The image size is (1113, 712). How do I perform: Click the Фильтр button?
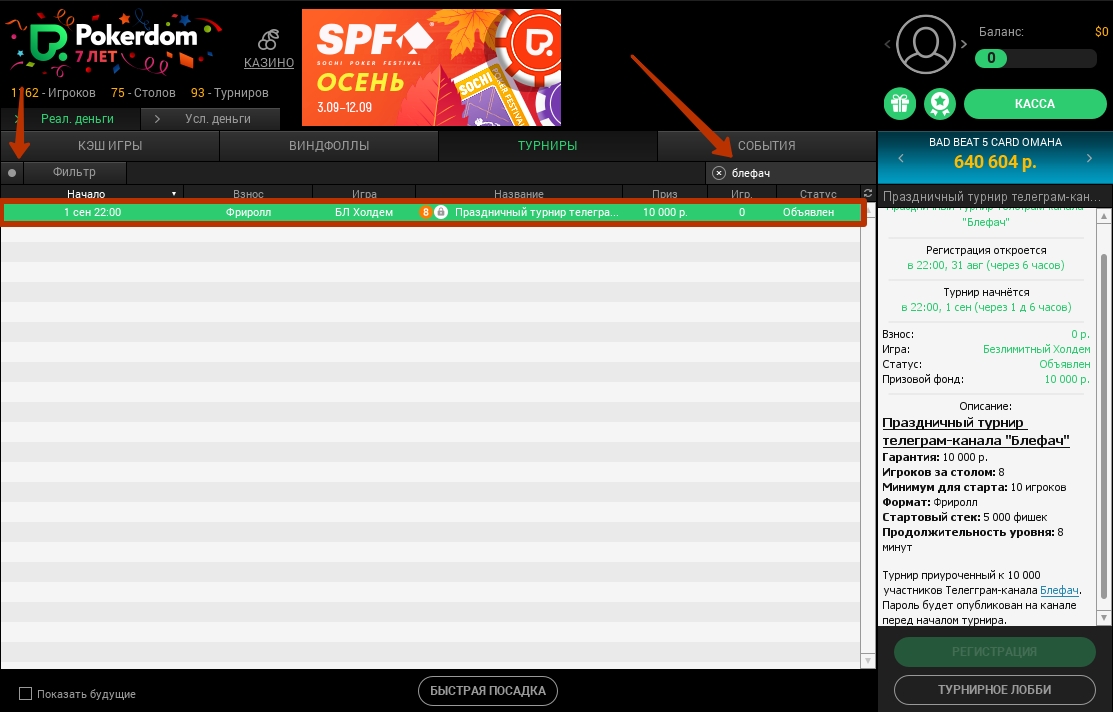point(75,172)
